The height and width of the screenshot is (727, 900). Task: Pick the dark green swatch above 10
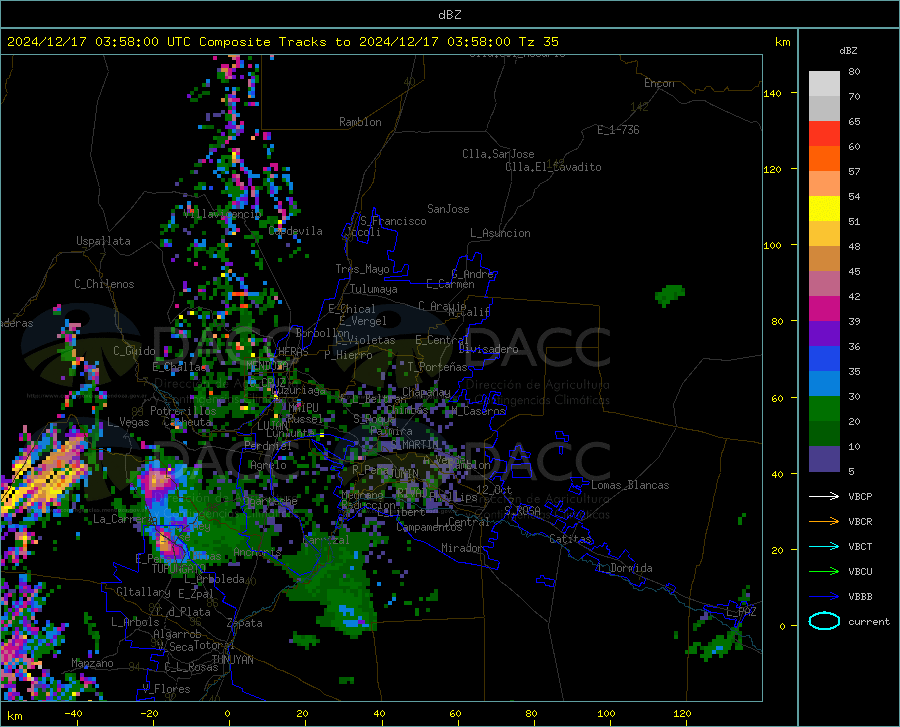(824, 434)
